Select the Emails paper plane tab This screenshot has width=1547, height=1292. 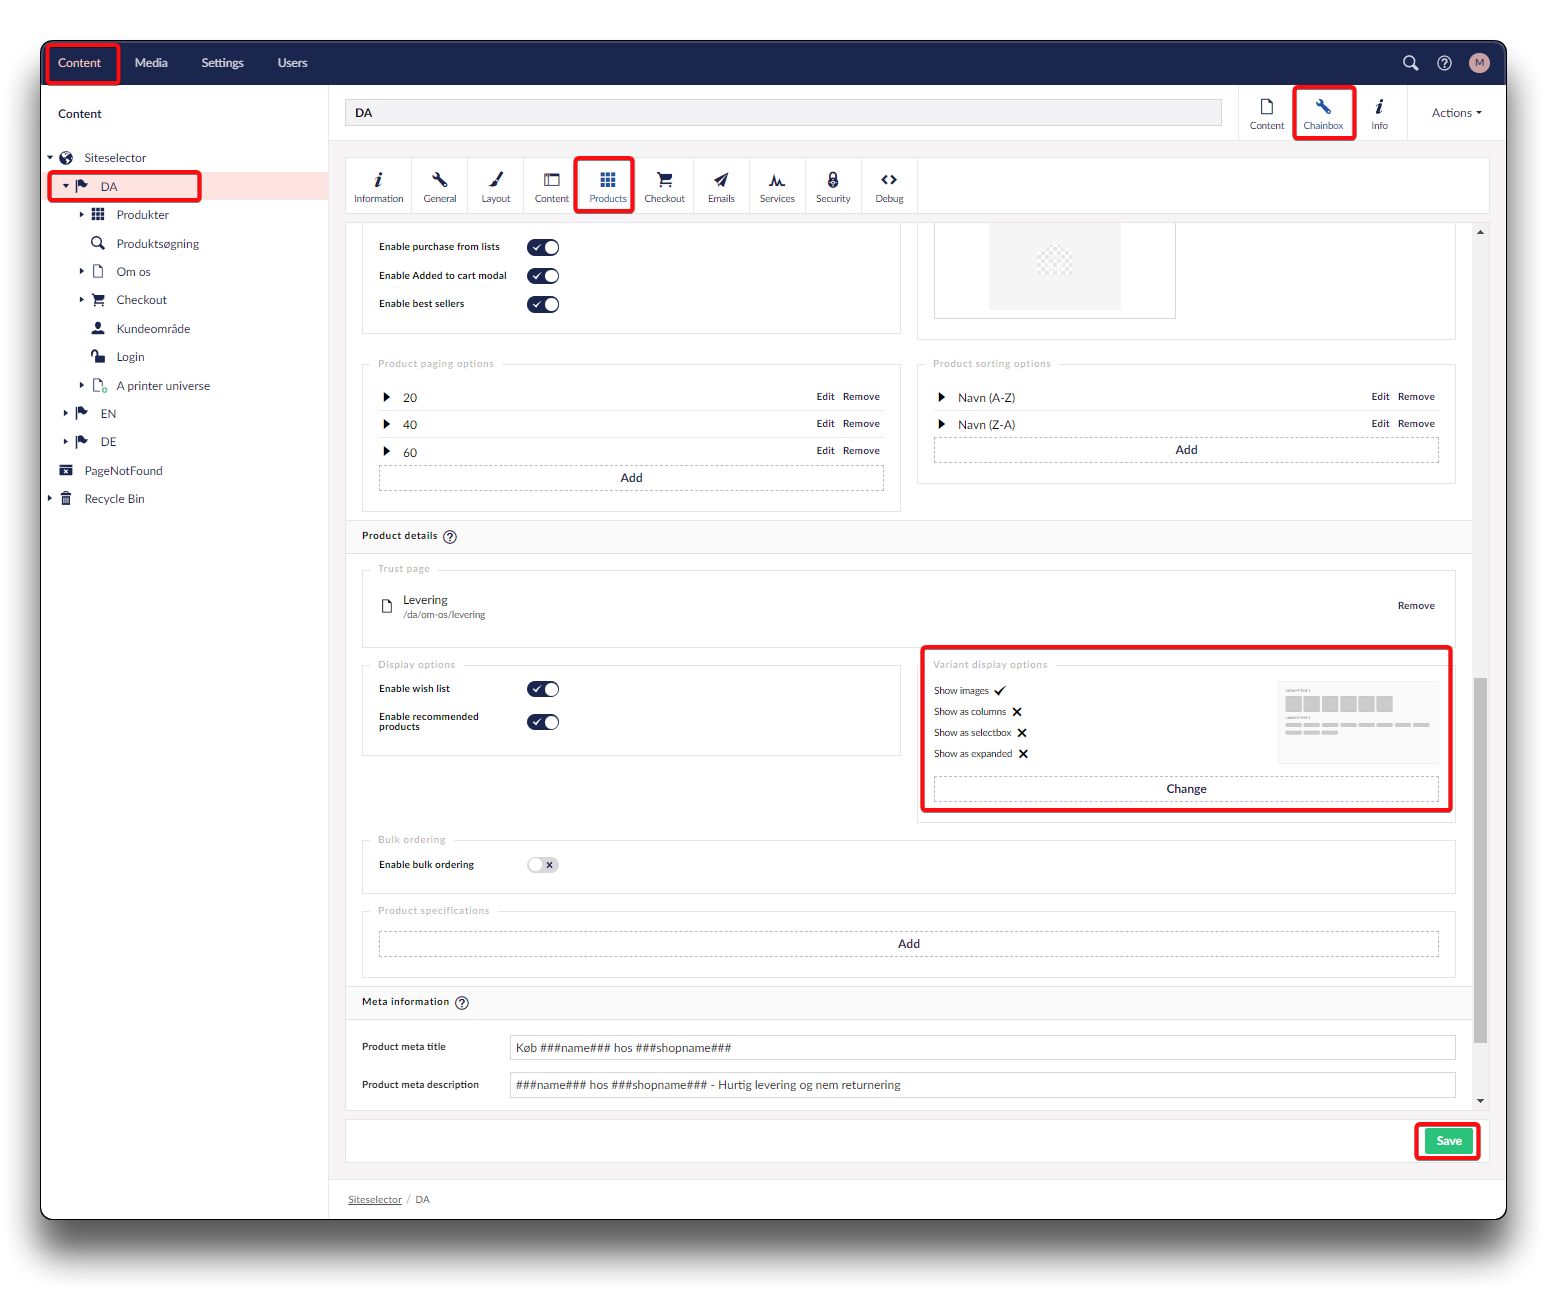pos(721,186)
